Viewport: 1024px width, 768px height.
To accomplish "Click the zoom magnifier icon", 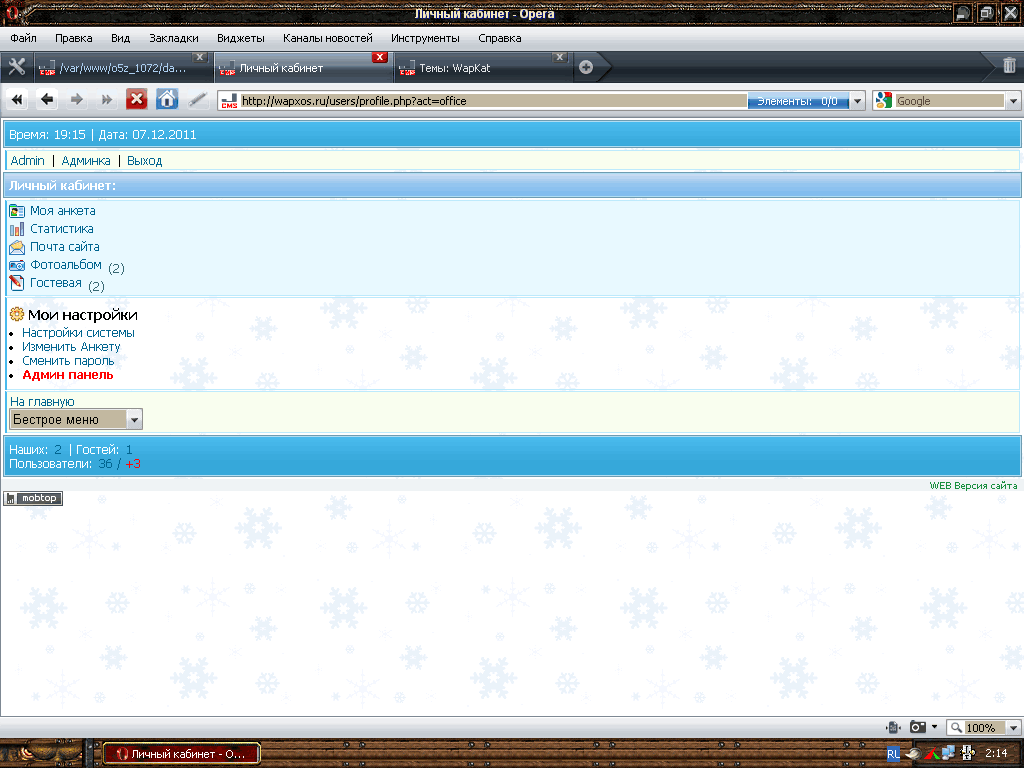I will click(956, 727).
